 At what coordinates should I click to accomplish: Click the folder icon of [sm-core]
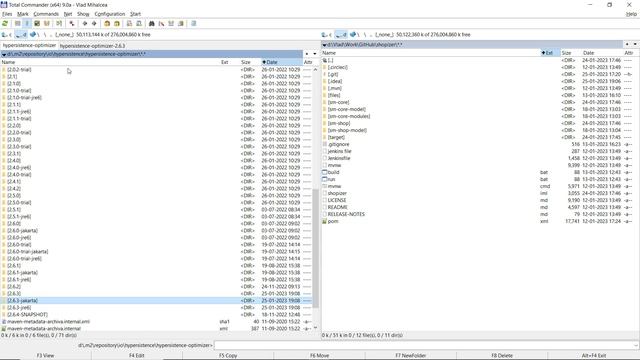coord(324,102)
